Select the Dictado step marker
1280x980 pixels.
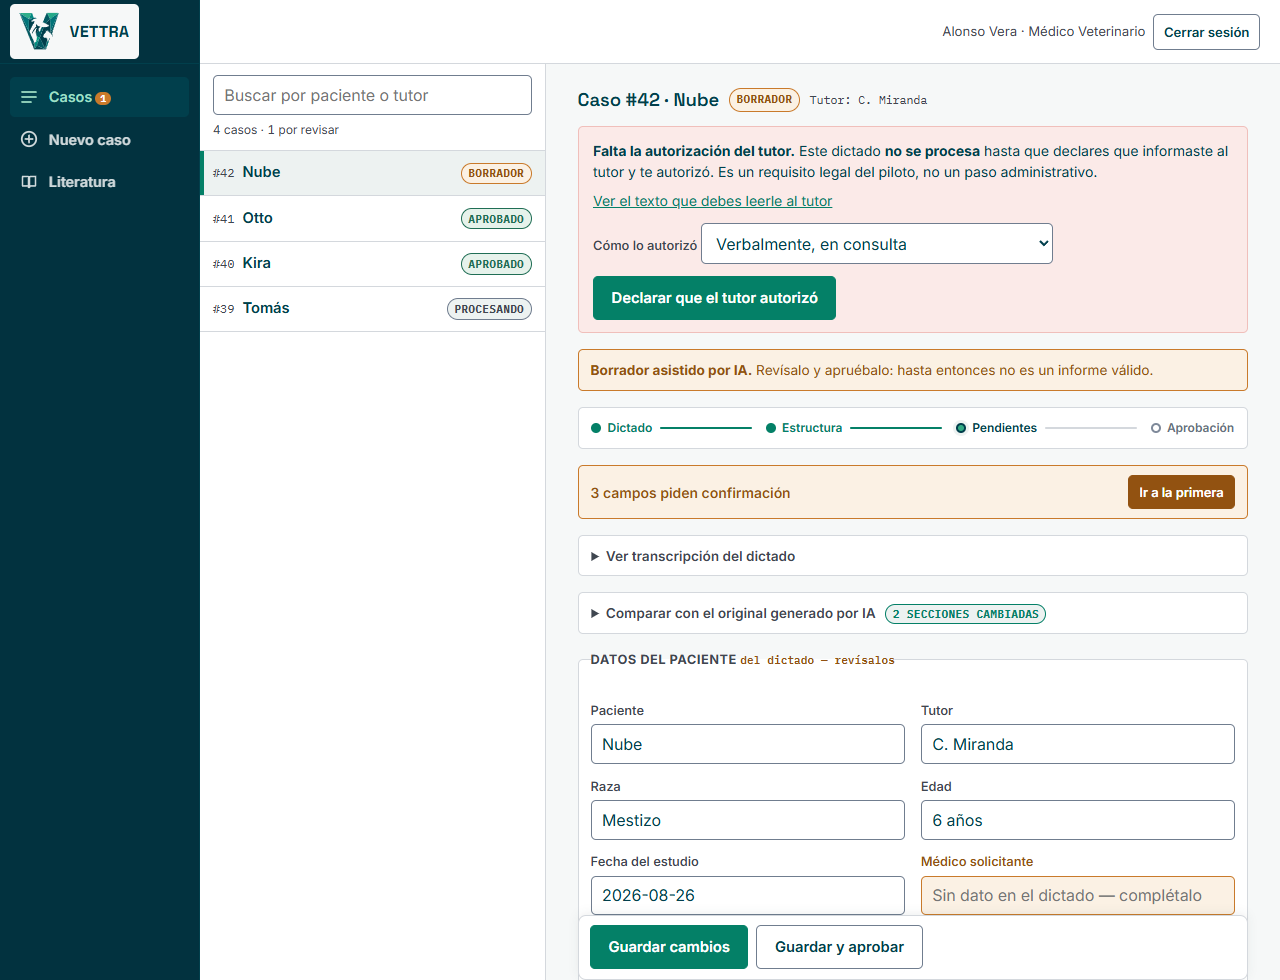596,428
